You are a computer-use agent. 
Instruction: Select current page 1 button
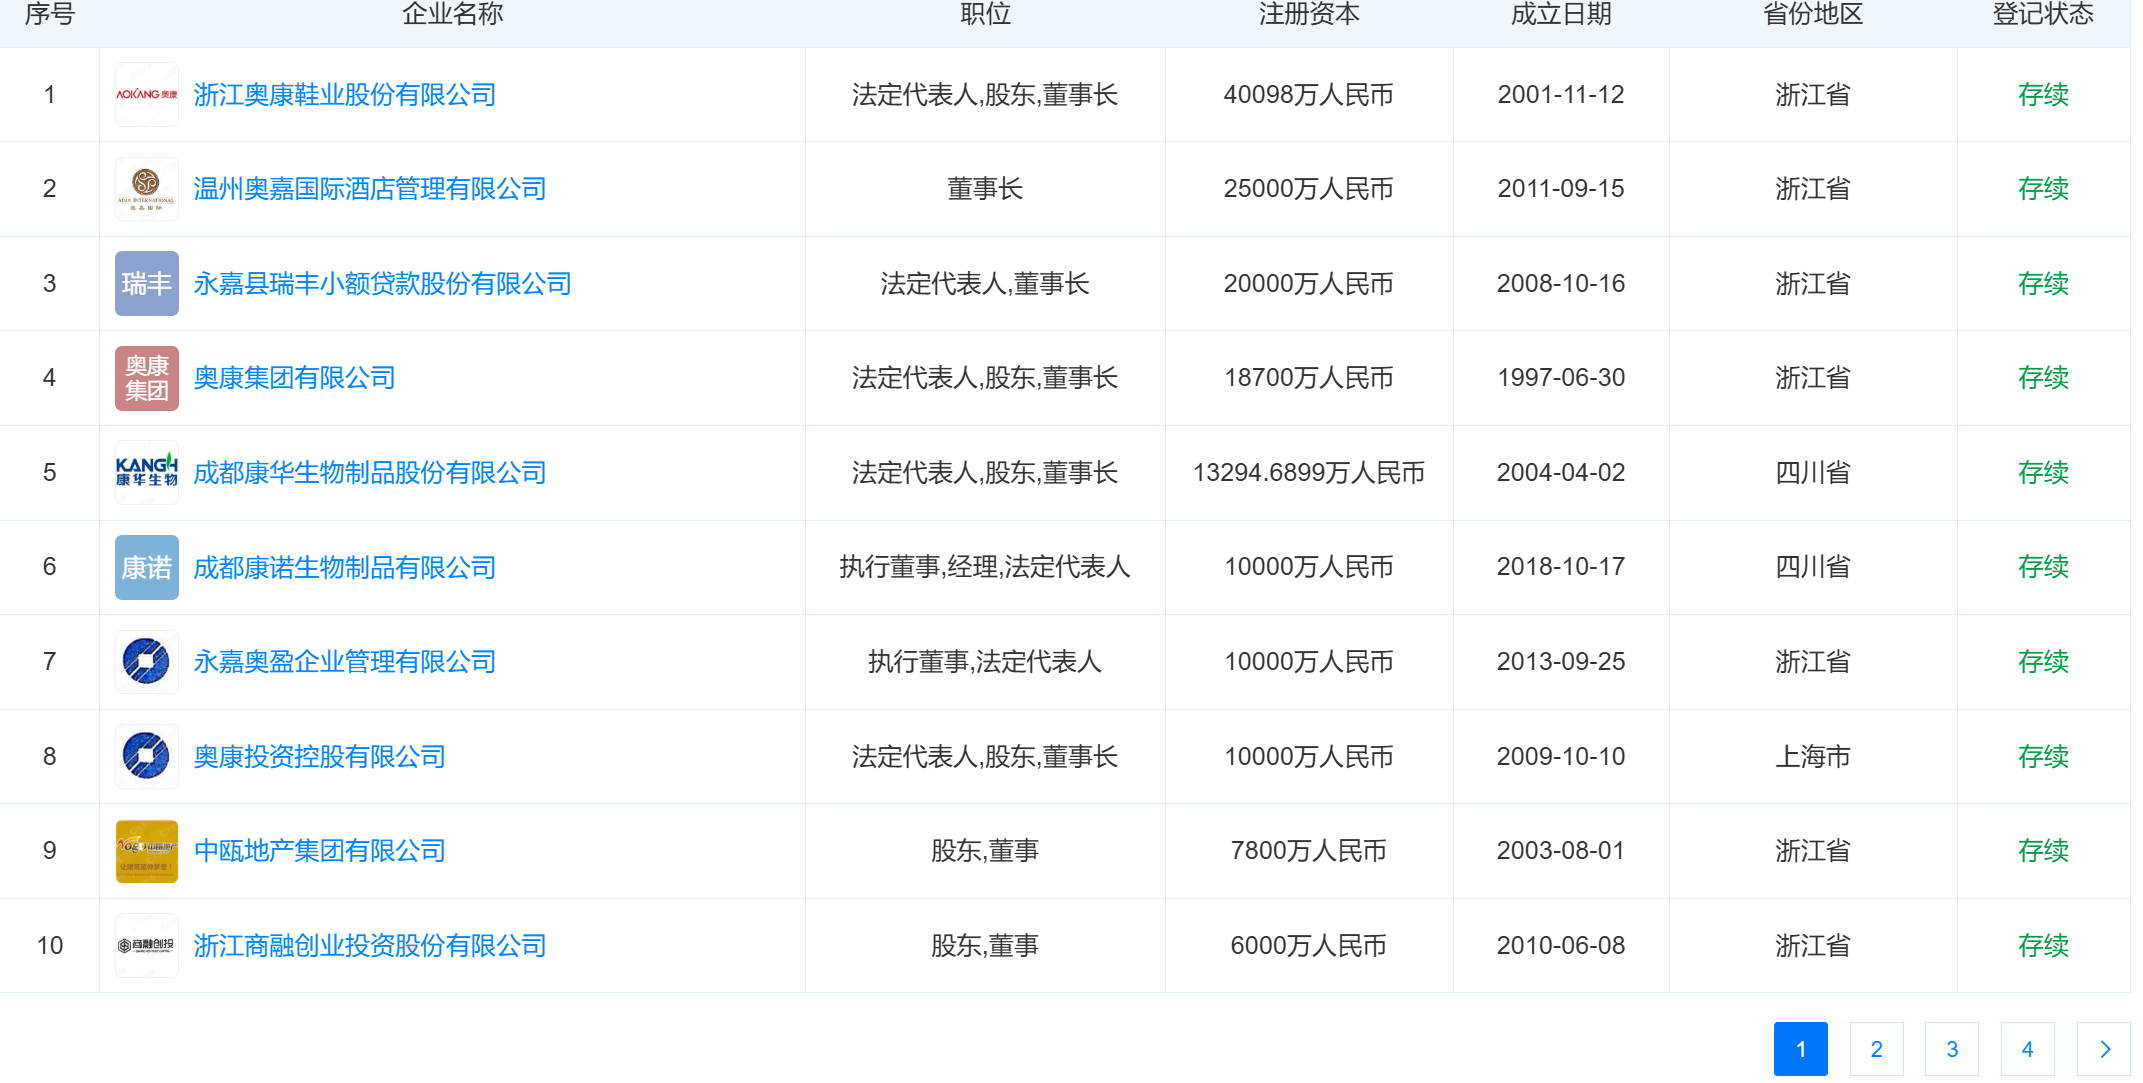coord(1800,1049)
